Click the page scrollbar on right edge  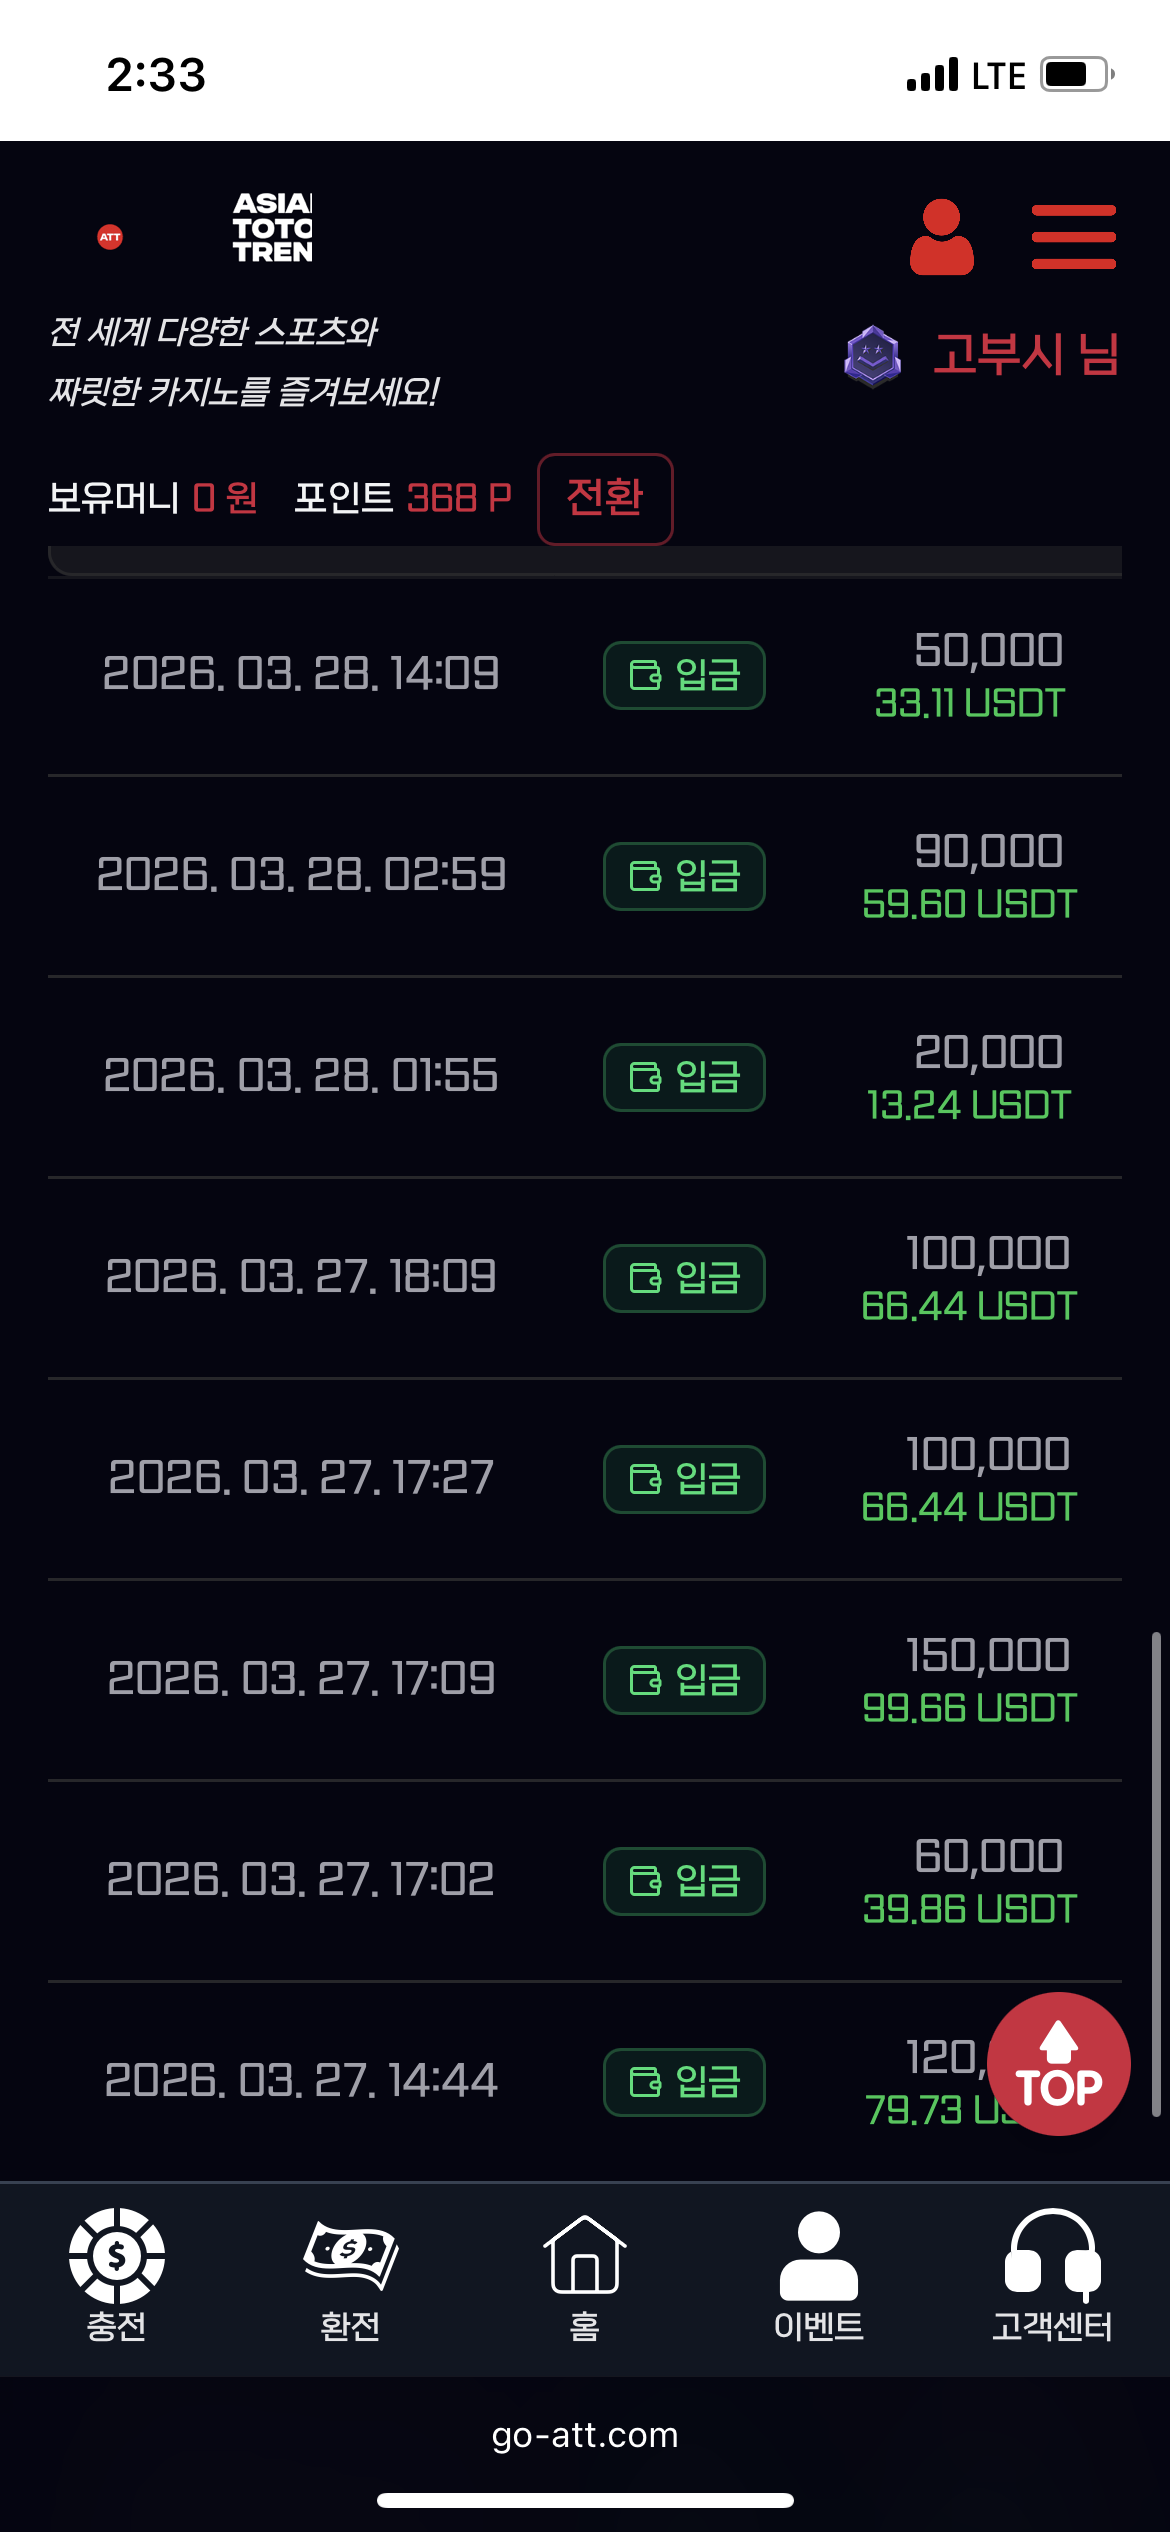(x=1155, y=1870)
